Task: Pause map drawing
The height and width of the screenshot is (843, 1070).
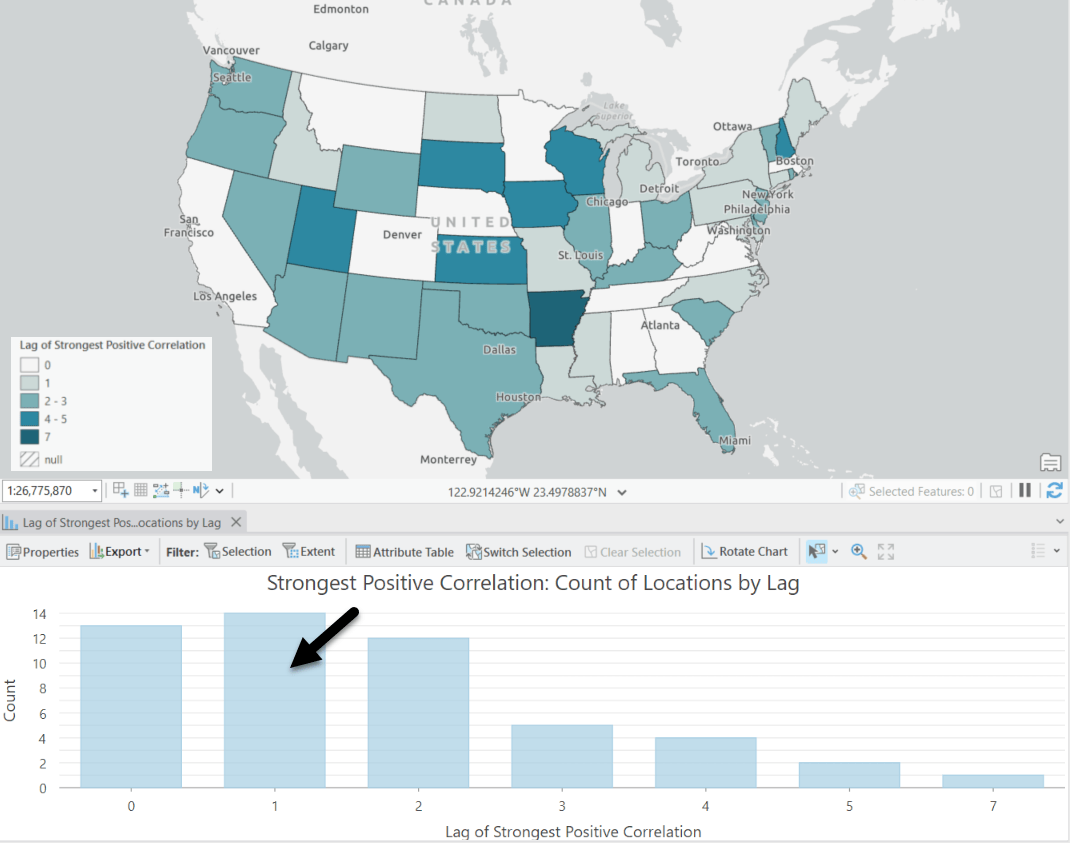Action: 1024,490
